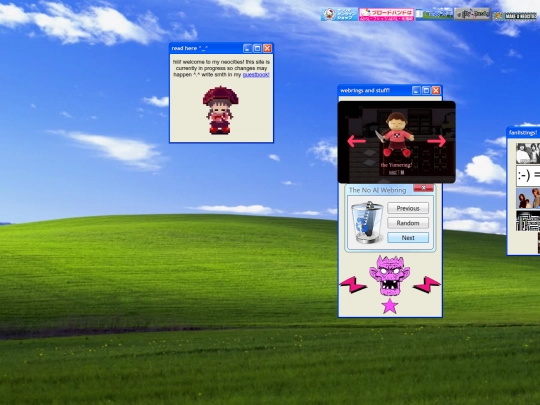Open the Hello Kitty online shop banner
This screenshot has width=540, height=405.
(x=339, y=14)
